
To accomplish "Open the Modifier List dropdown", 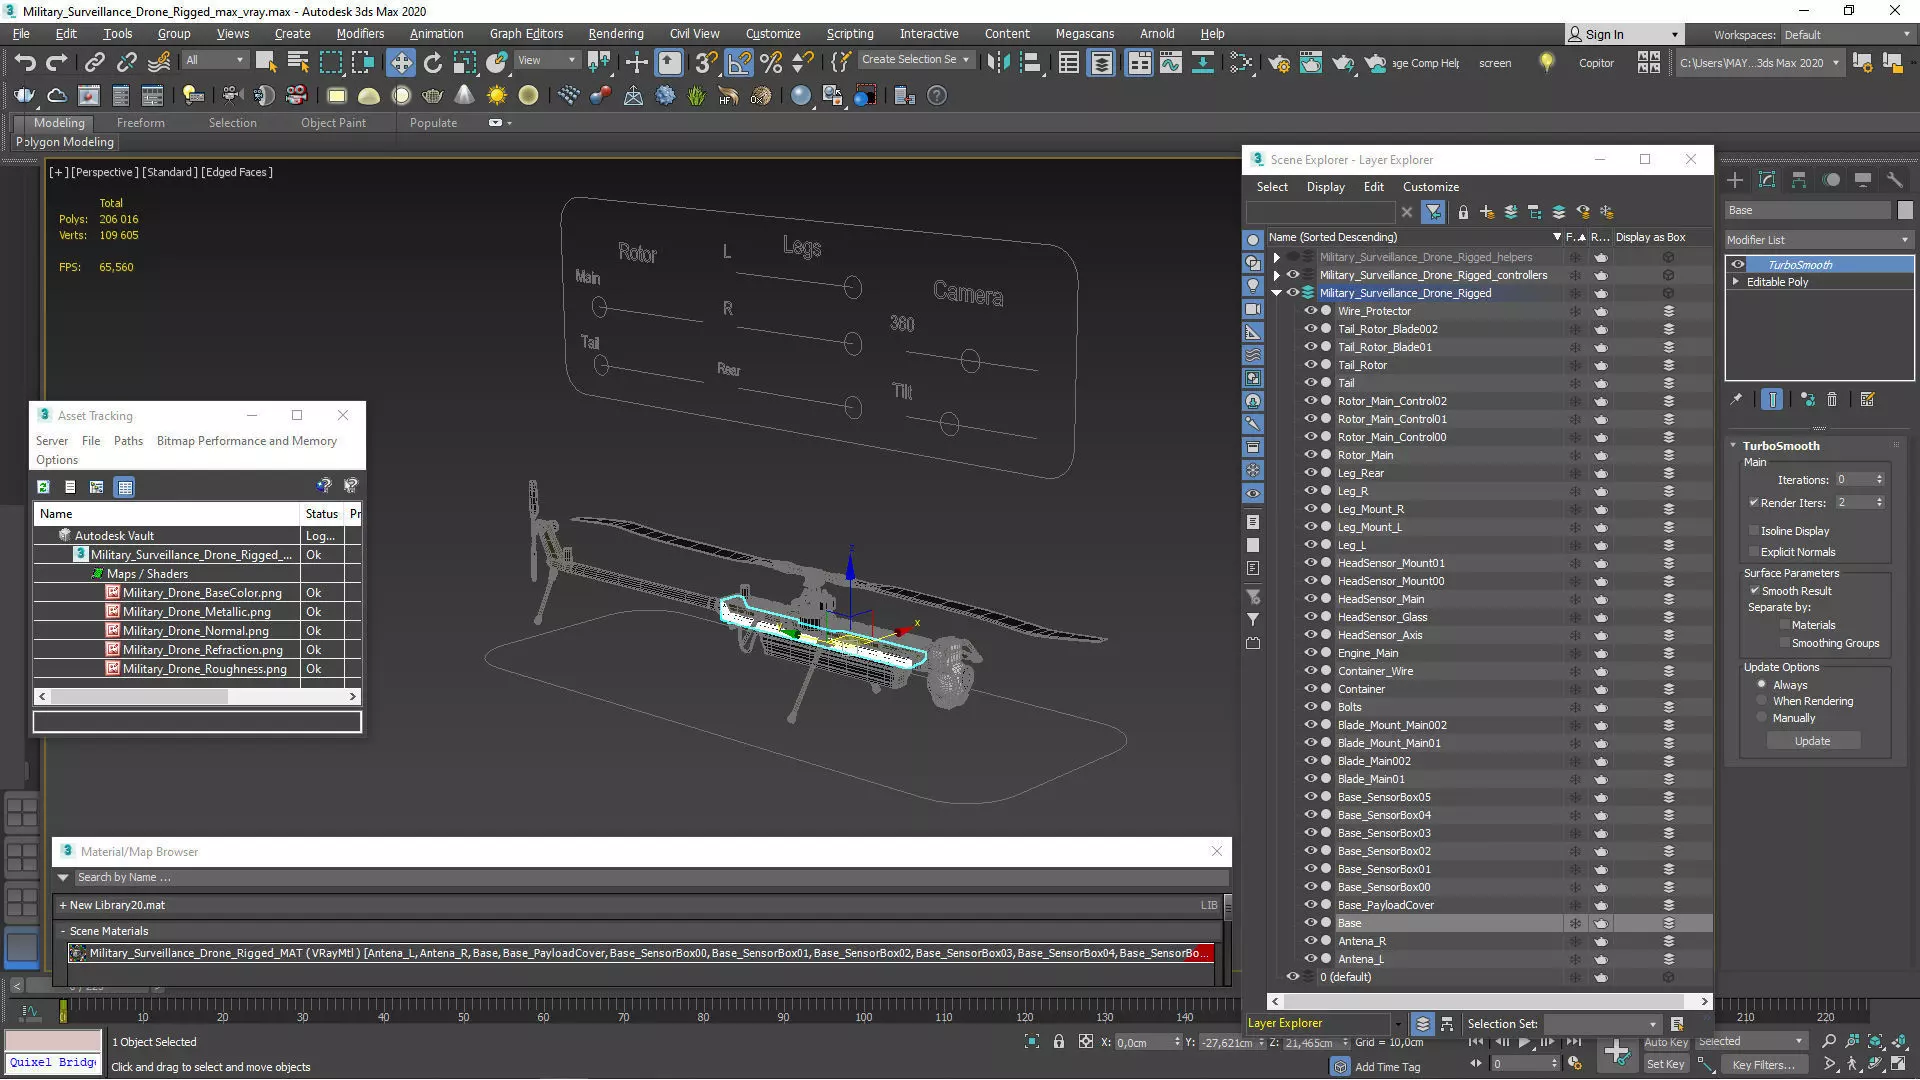I will point(1818,240).
